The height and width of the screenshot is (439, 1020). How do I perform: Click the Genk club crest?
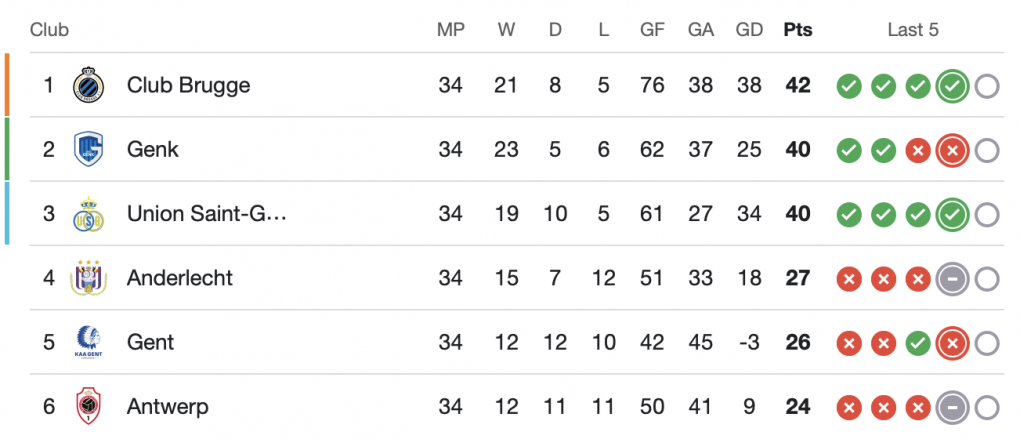click(x=88, y=149)
